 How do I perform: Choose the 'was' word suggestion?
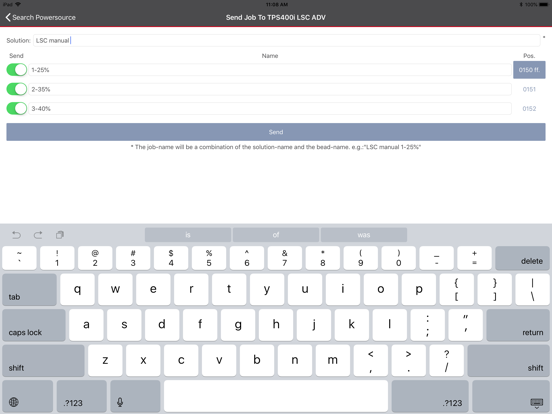(x=364, y=235)
